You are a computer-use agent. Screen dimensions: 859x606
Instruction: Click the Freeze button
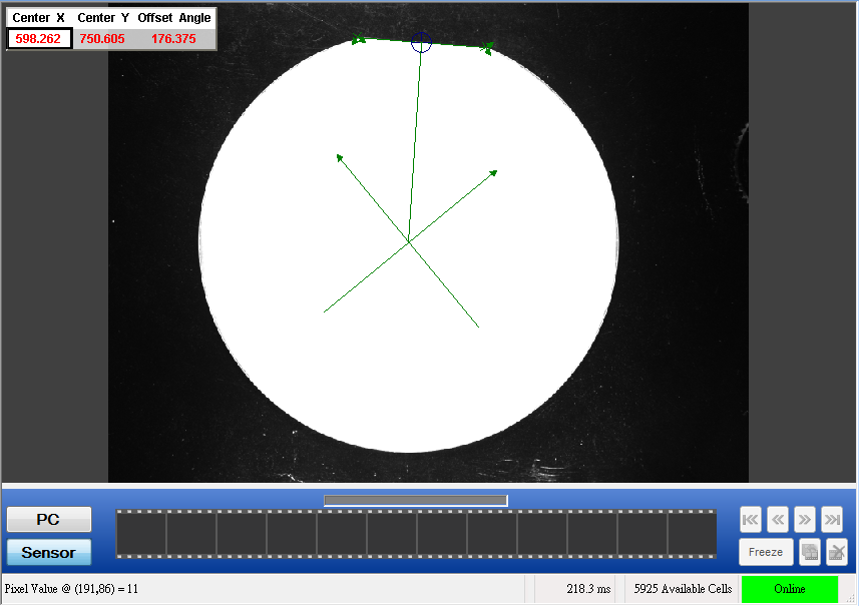(765, 552)
